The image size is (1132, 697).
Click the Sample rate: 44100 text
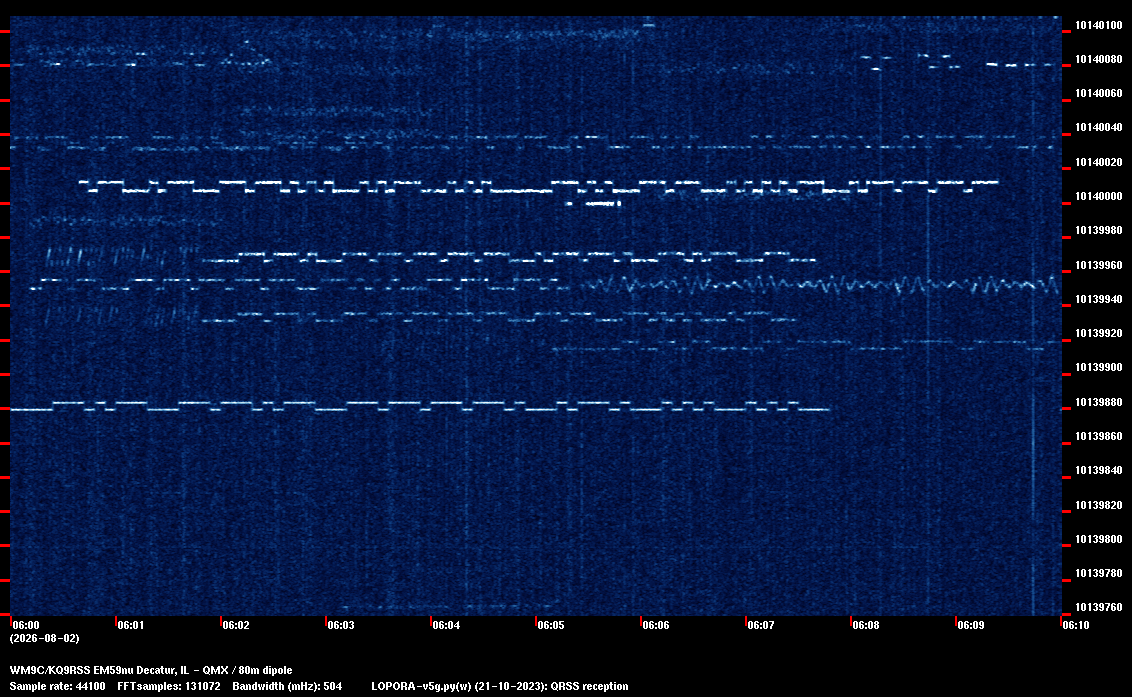point(57,686)
